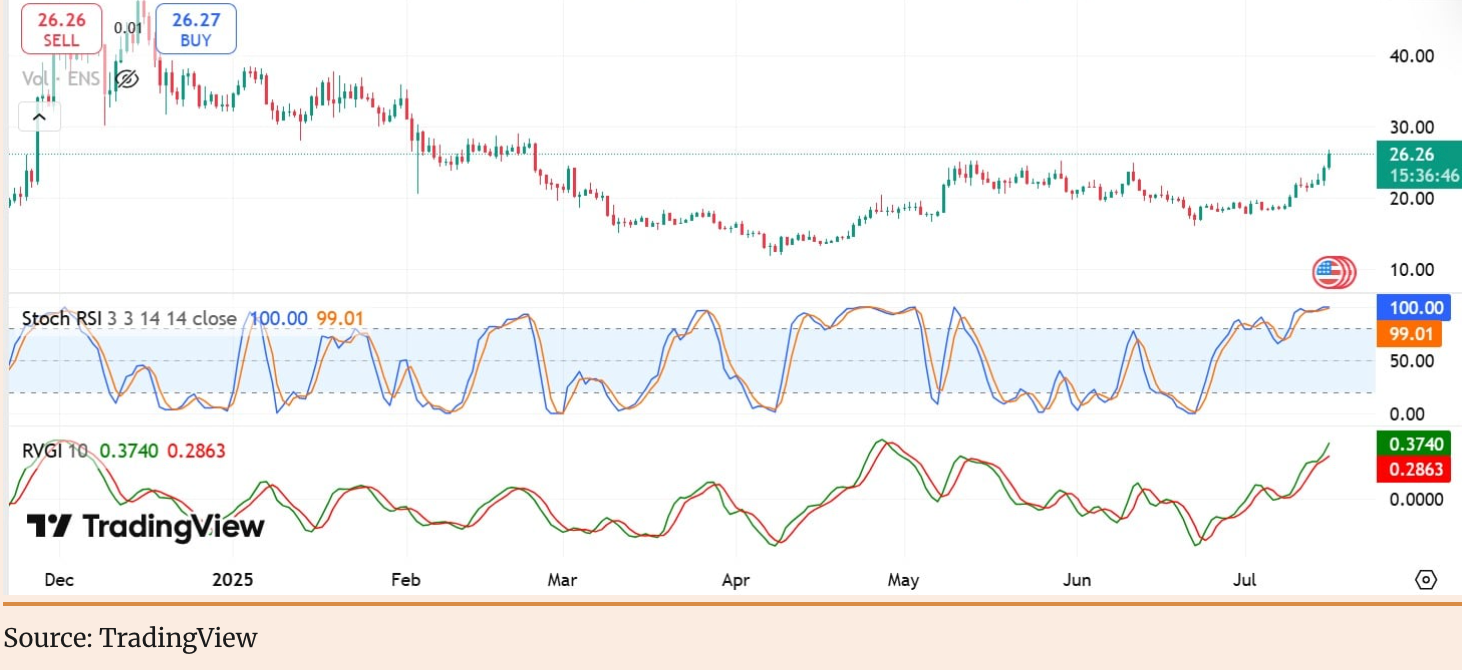
Task: Click the Apr marker on time axis
Action: 736,580
